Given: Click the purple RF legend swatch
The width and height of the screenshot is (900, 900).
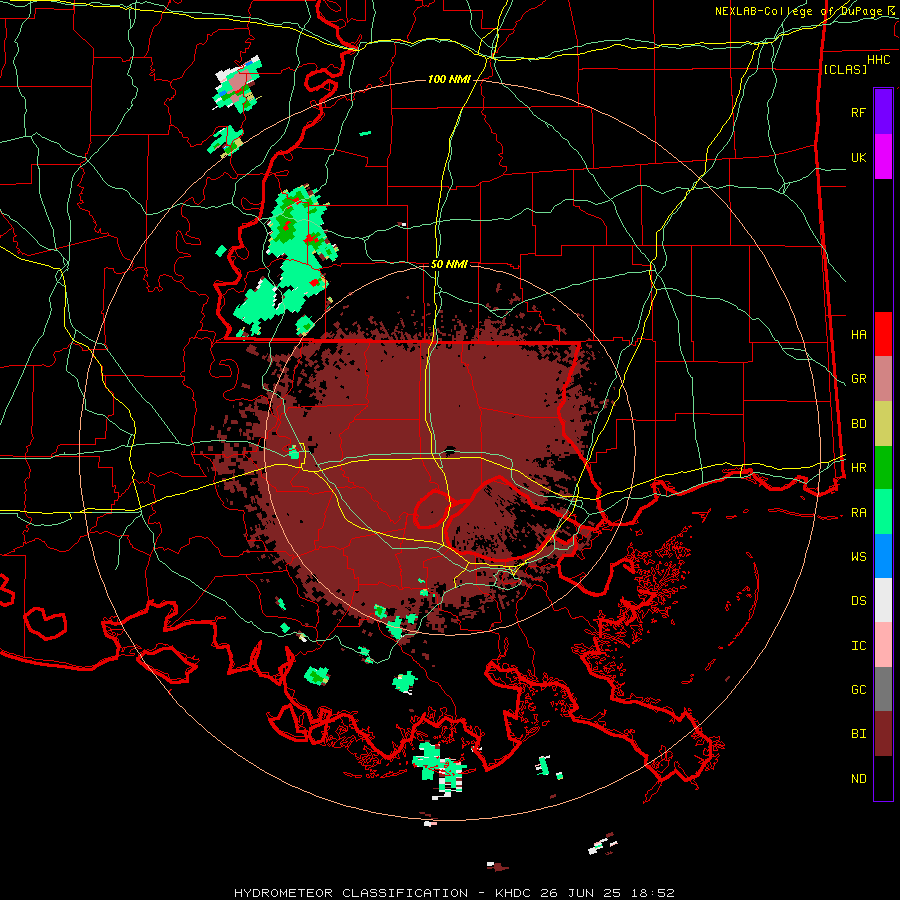Looking at the screenshot, I should click(x=883, y=112).
